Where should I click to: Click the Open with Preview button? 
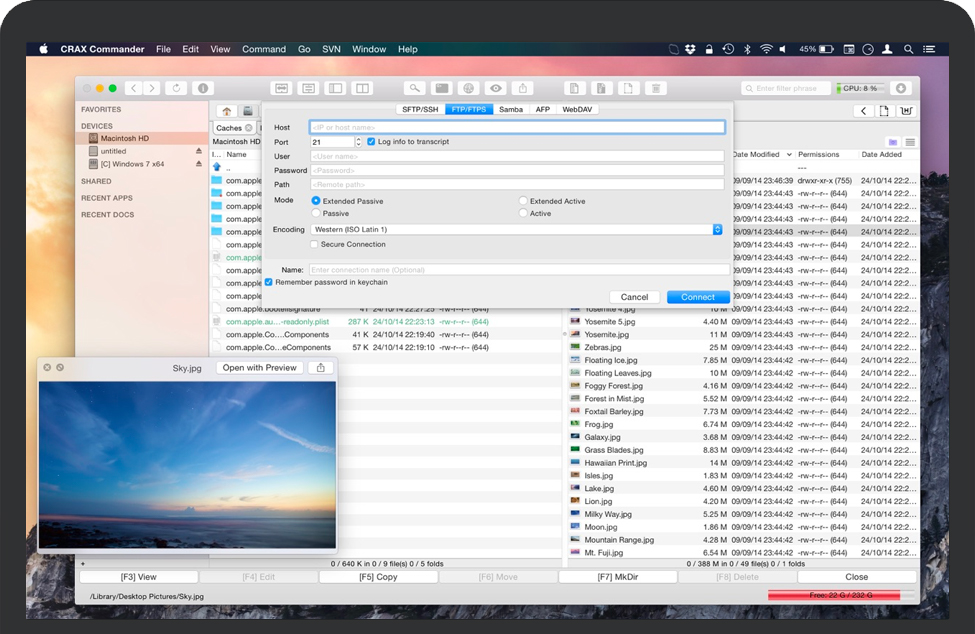[260, 368]
